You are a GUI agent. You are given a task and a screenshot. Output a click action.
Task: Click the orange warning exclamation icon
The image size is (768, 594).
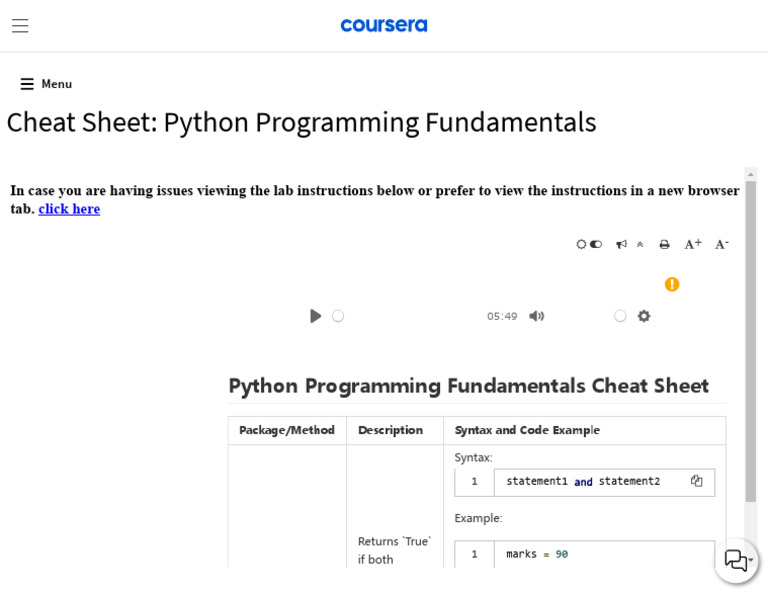[x=672, y=284]
